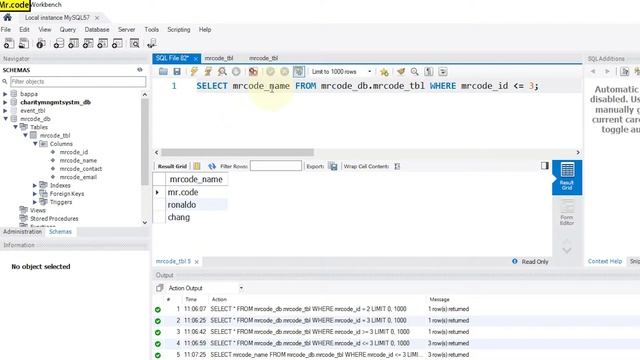Open the File menu
640x360 pixels.
tap(6, 29)
